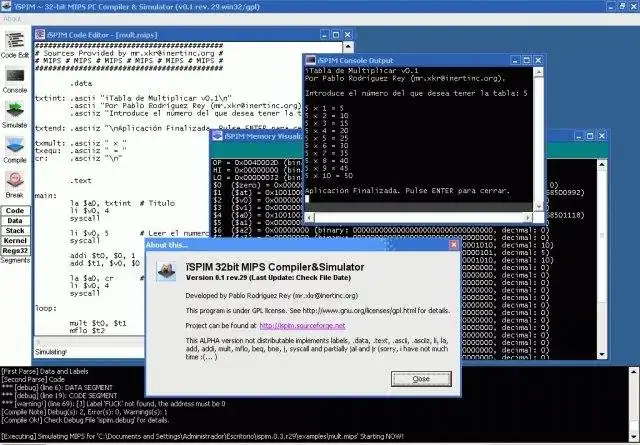Select the Kernel segment button

pos(15,241)
